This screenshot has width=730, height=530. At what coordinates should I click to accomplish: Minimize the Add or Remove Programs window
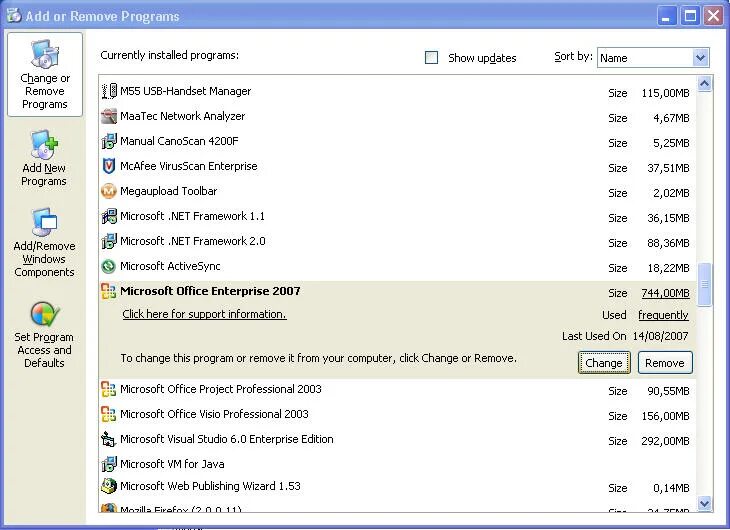click(x=667, y=17)
